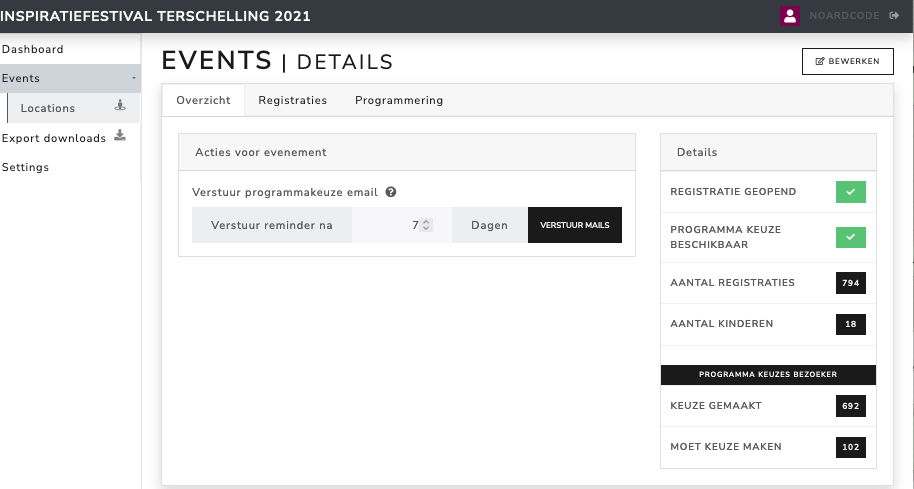Click the 692 Keuze gemaakt badge
The height and width of the screenshot is (489, 914).
pos(851,406)
